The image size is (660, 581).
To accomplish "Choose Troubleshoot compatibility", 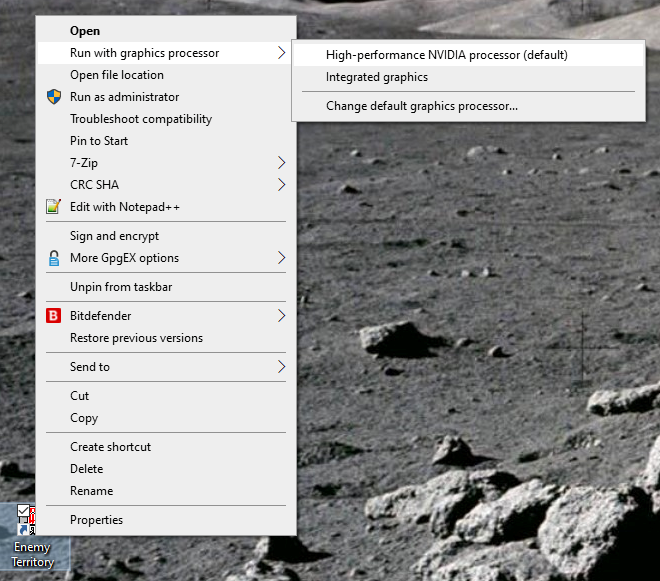I will 166,119.
